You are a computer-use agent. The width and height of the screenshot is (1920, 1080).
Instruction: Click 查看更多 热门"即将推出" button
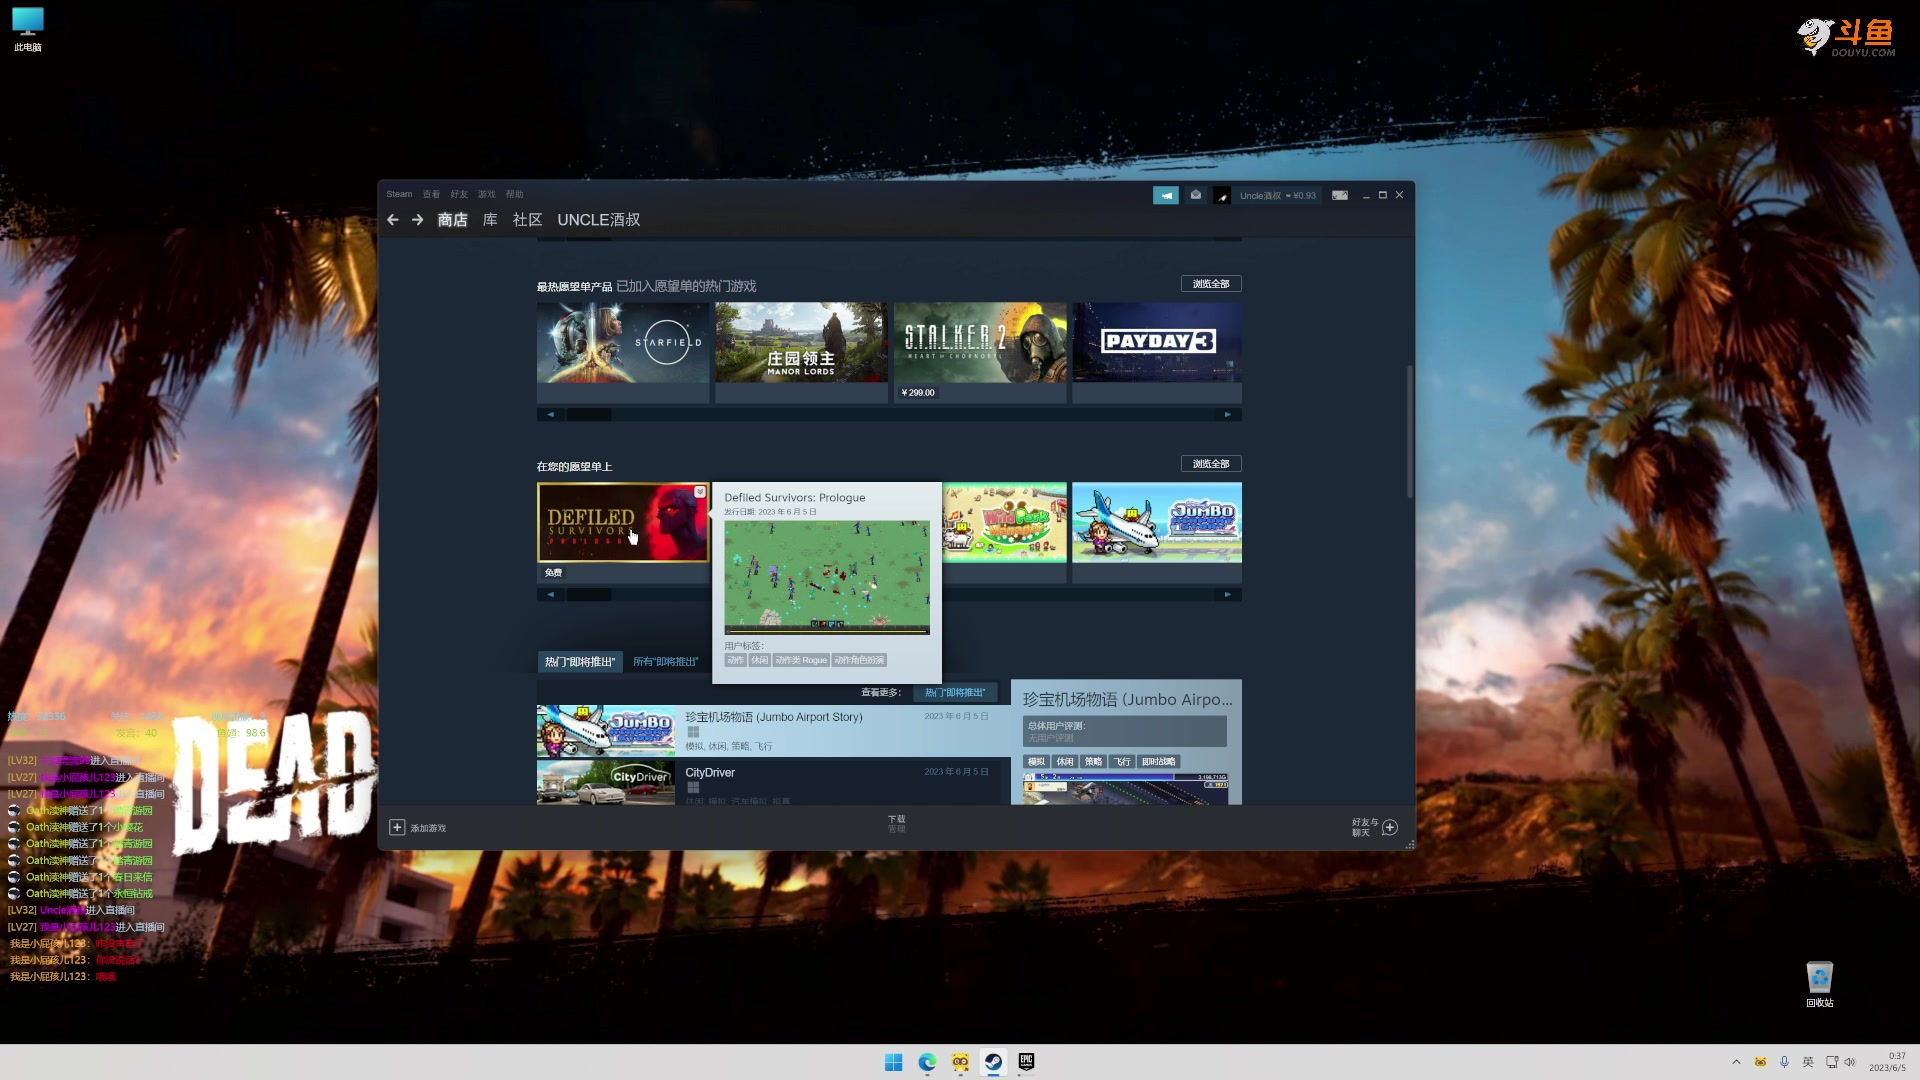click(x=955, y=693)
